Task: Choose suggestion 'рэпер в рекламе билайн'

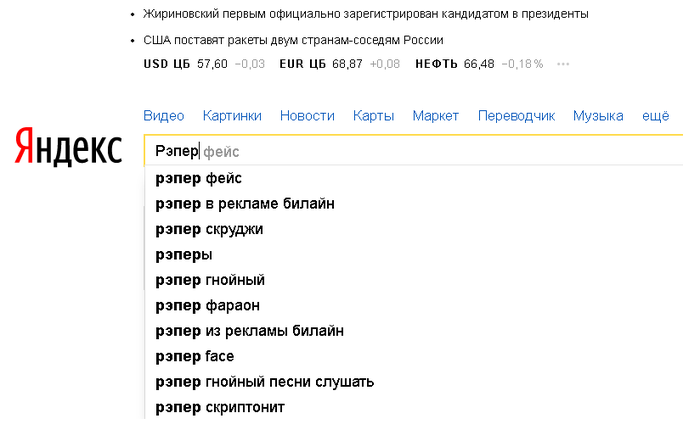Action: [x=245, y=204]
